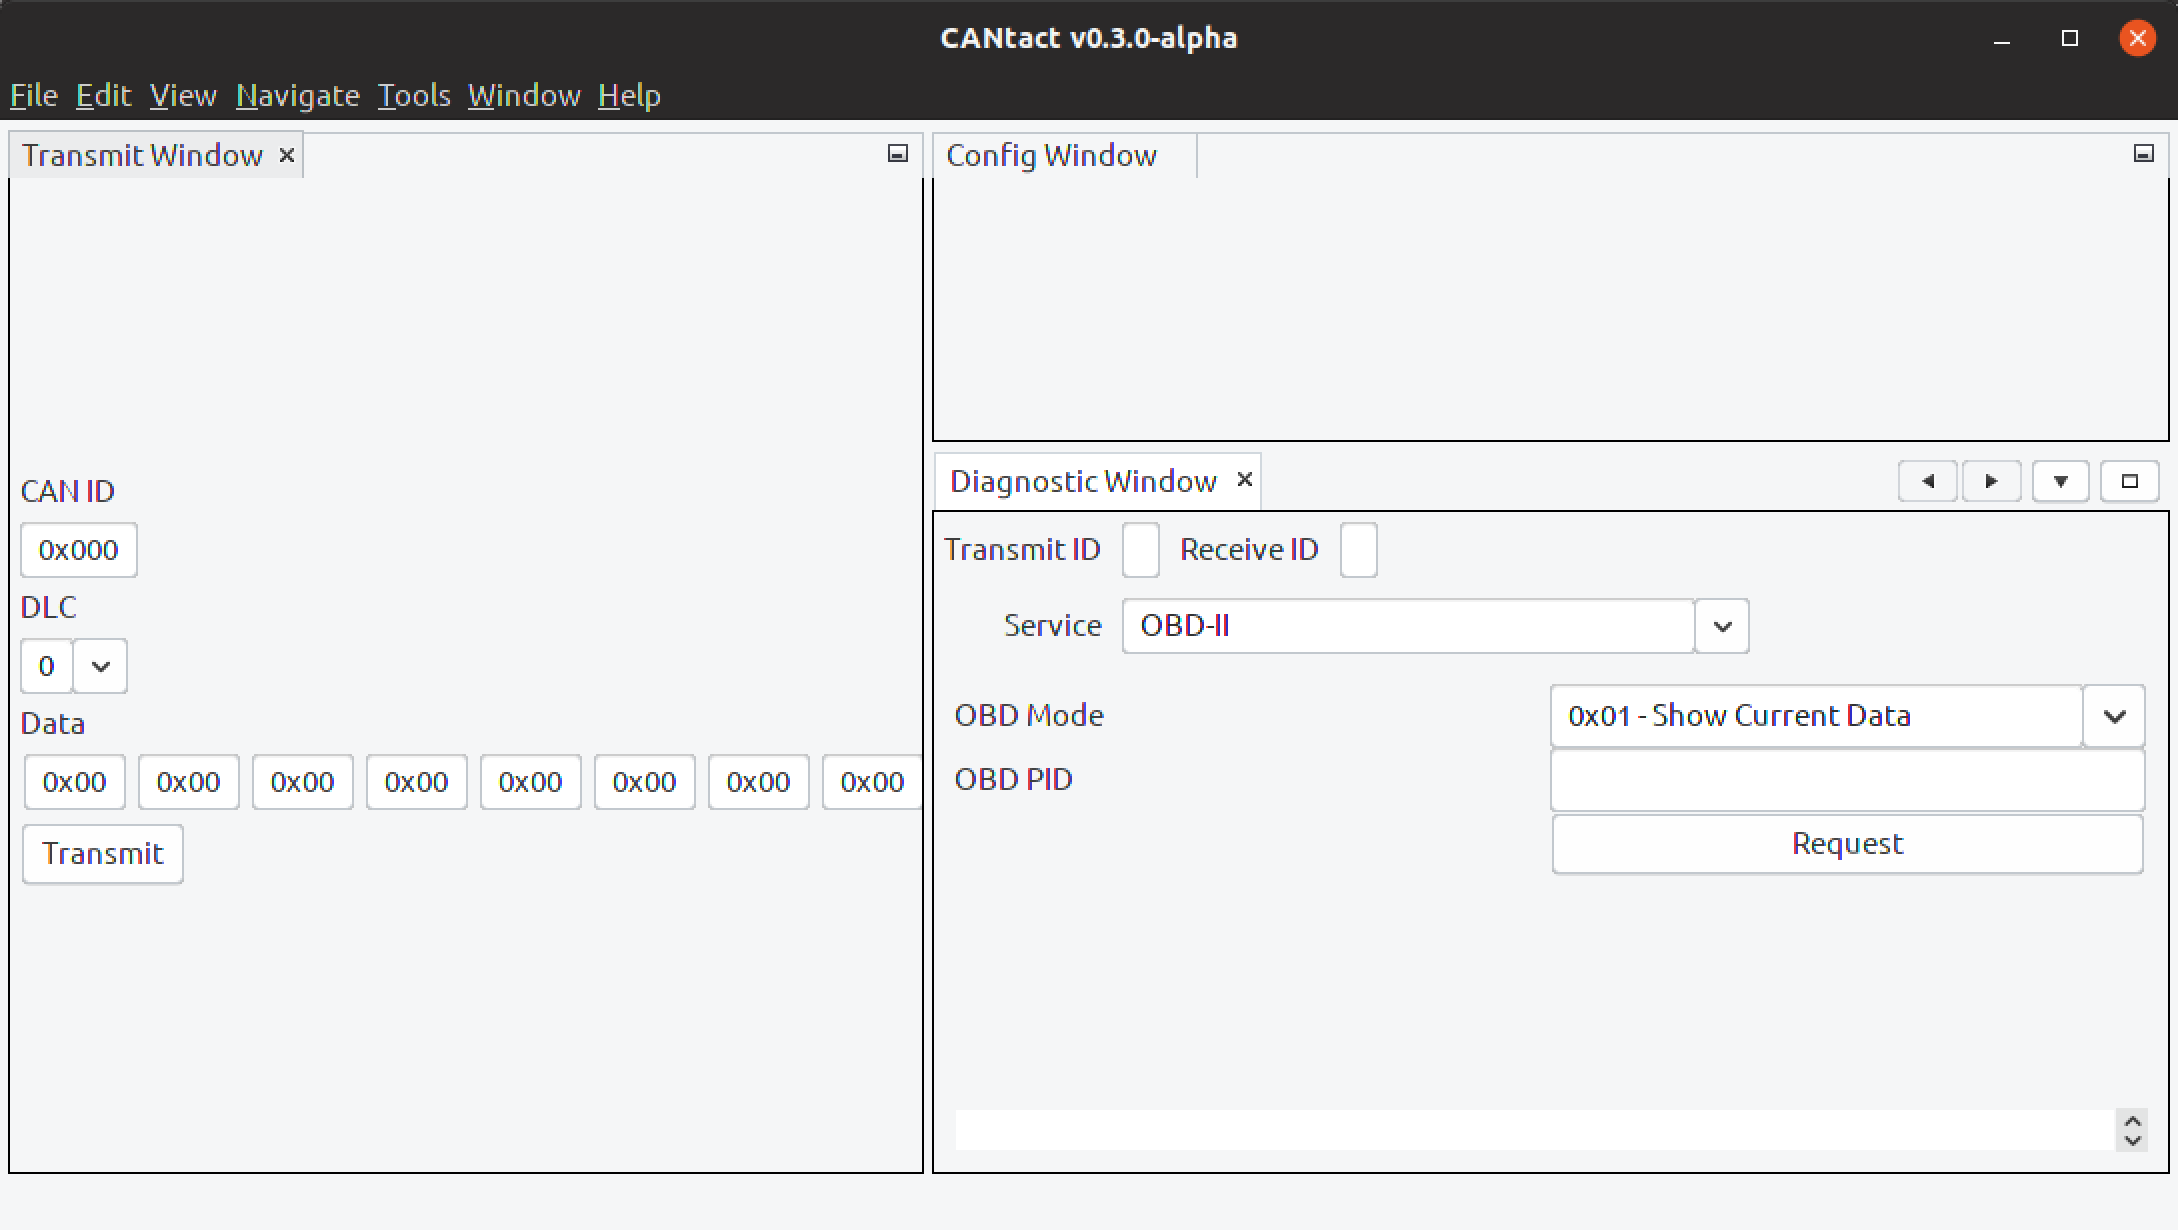Click output area scroll down arrow
Screen dimensions: 2178x1230
[x=2132, y=1140]
